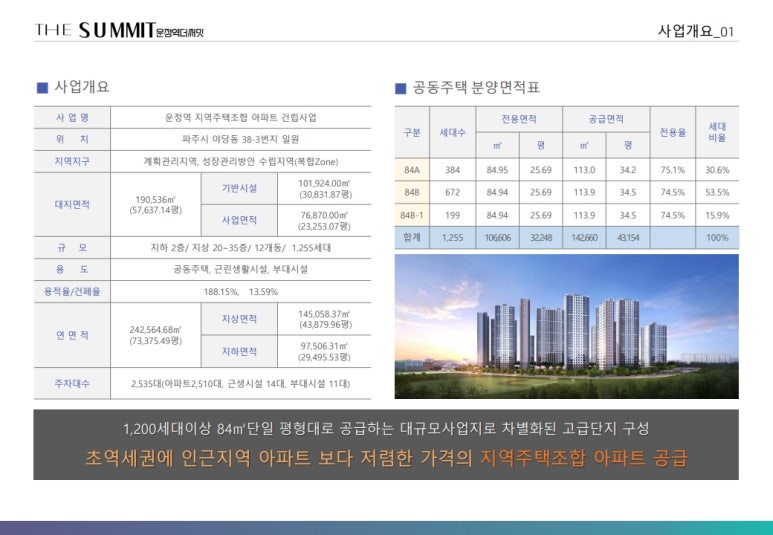Select the text 운정역 지역주택조합 아파트 건립사업

point(241,117)
